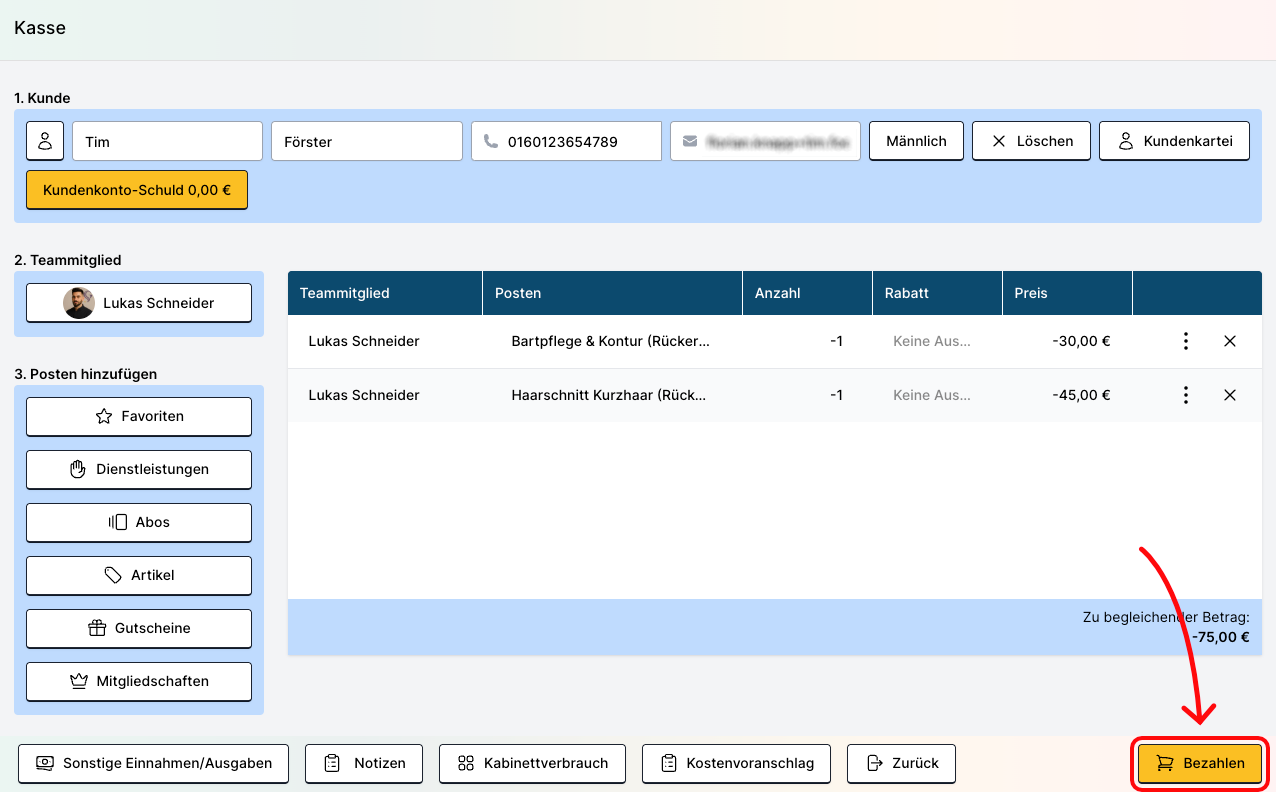Change gender via the Männlich selector
This screenshot has height=792, width=1276.
point(916,141)
